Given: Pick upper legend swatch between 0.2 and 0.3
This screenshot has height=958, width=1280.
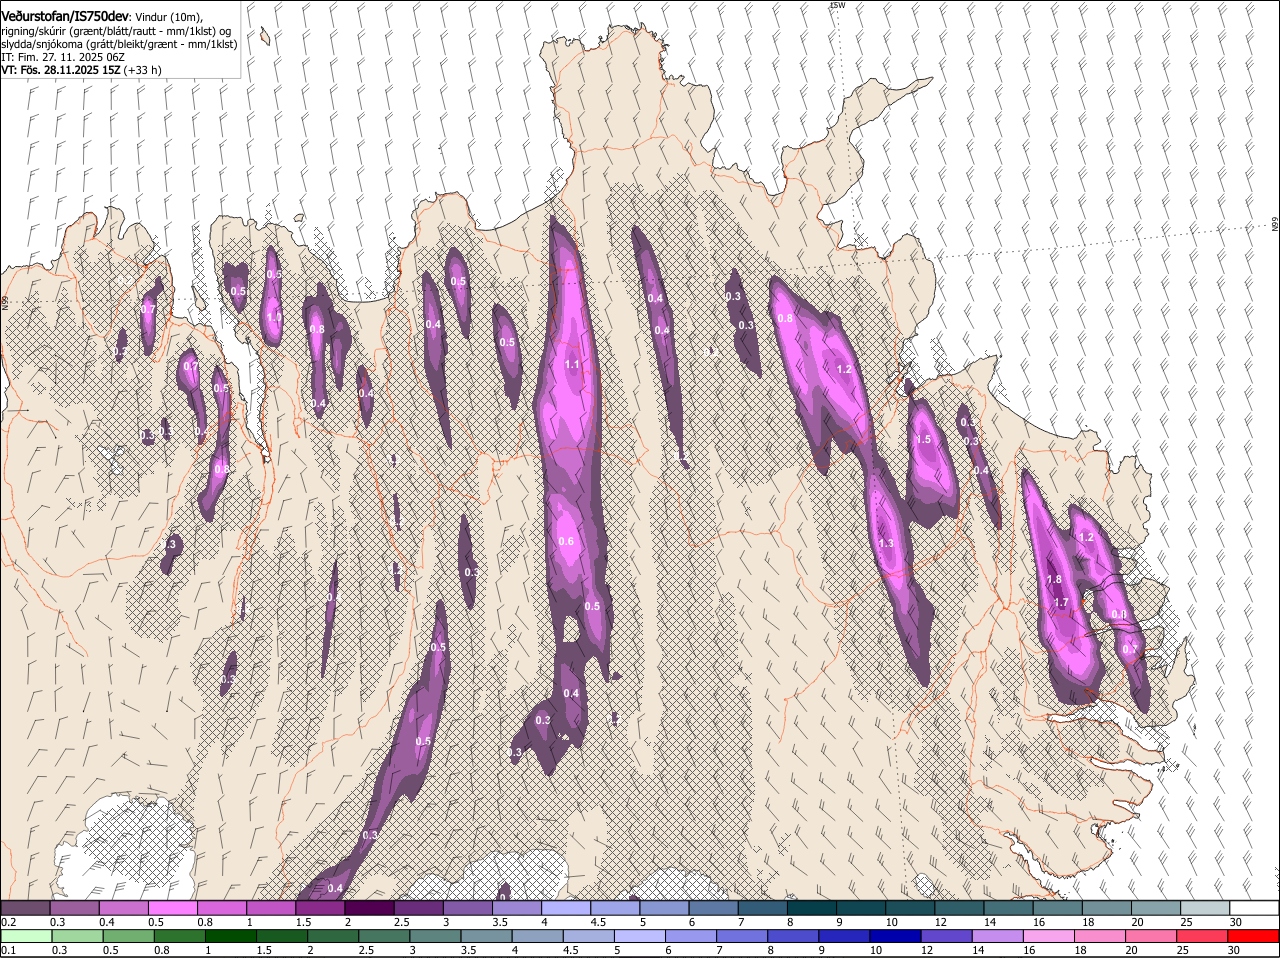Looking at the screenshot, I should [x=25, y=908].
